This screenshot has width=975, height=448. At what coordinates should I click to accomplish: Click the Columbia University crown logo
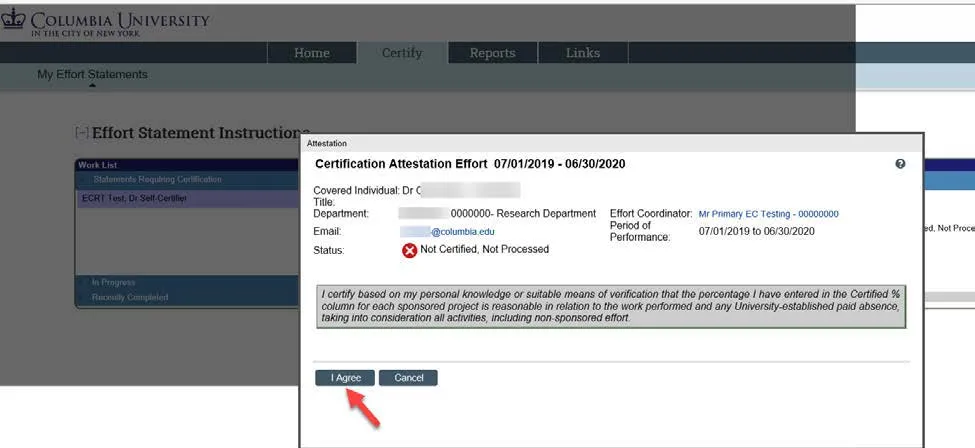(12, 19)
